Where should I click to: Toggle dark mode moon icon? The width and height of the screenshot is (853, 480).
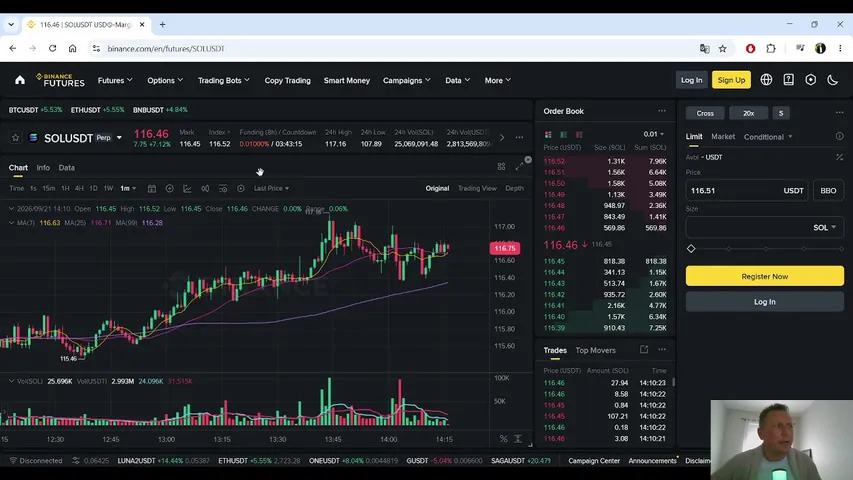coord(833,80)
